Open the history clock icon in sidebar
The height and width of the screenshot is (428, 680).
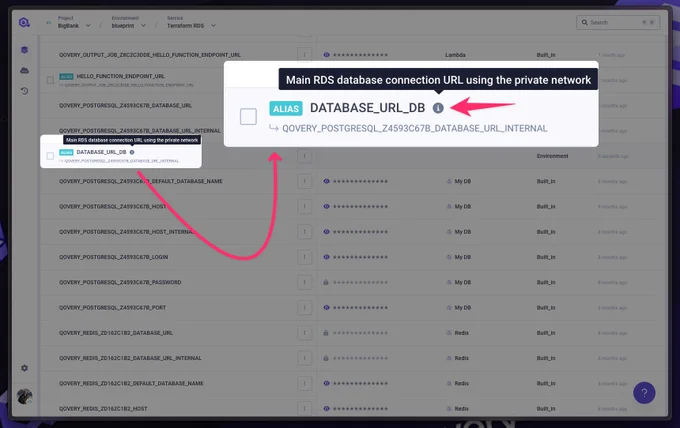24,91
